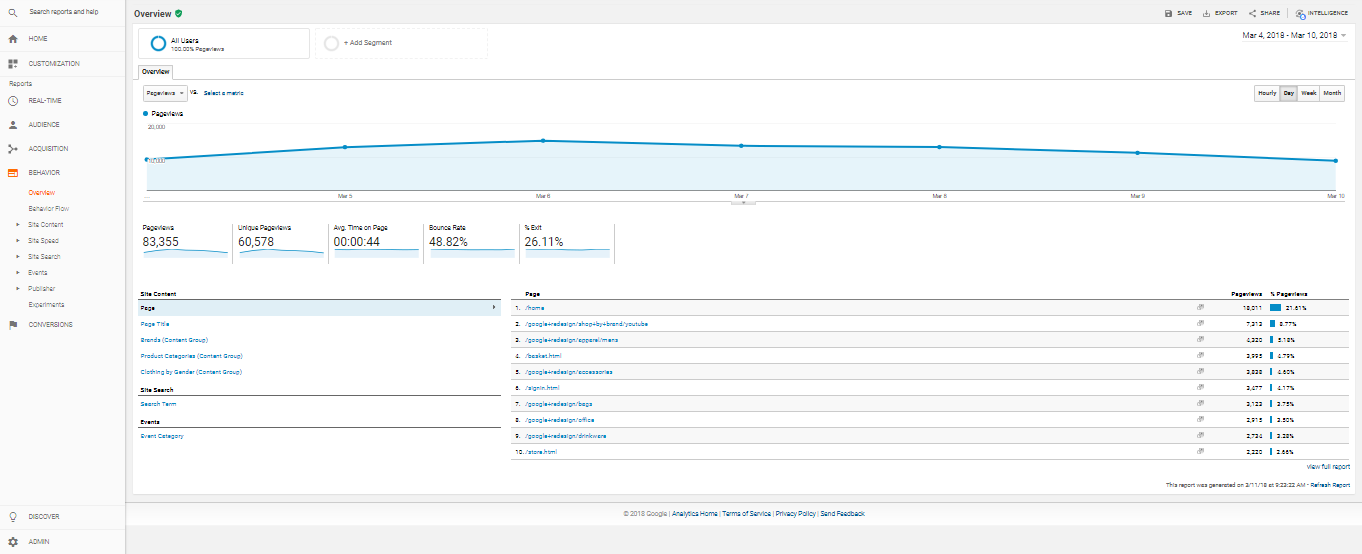Image resolution: width=1362 pixels, height=554 pixels.
Task: Open Behavior Flow in sidebar
Action: click(49, 209)
